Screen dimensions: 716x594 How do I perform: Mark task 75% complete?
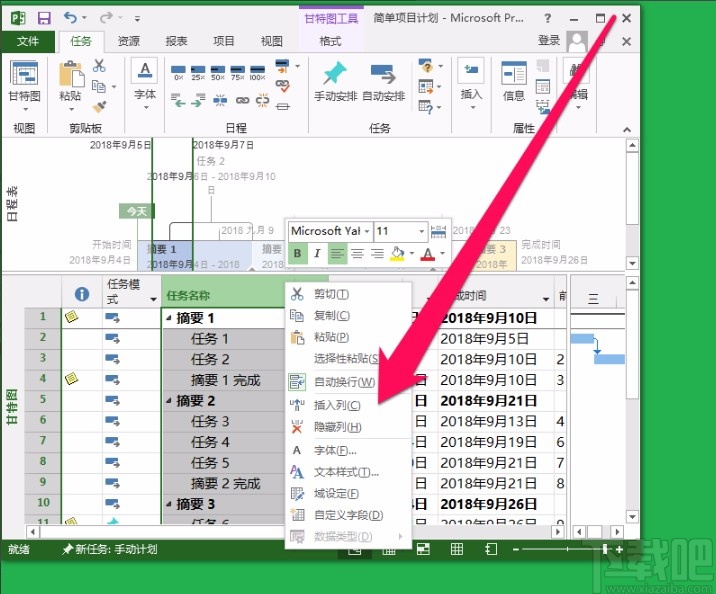coord(237,73)
